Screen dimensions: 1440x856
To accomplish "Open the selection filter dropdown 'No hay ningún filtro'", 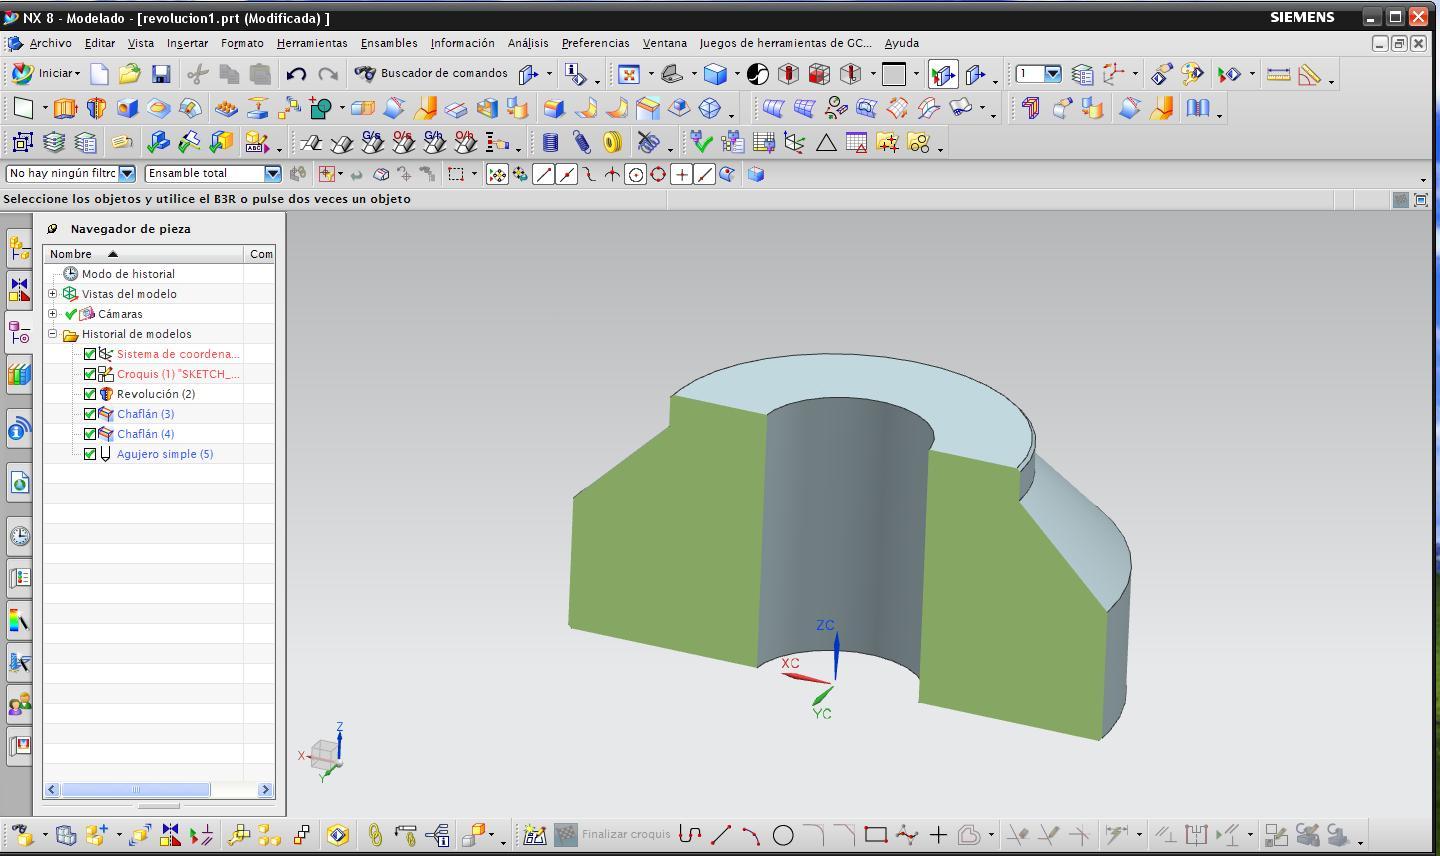I will [127, 173].
